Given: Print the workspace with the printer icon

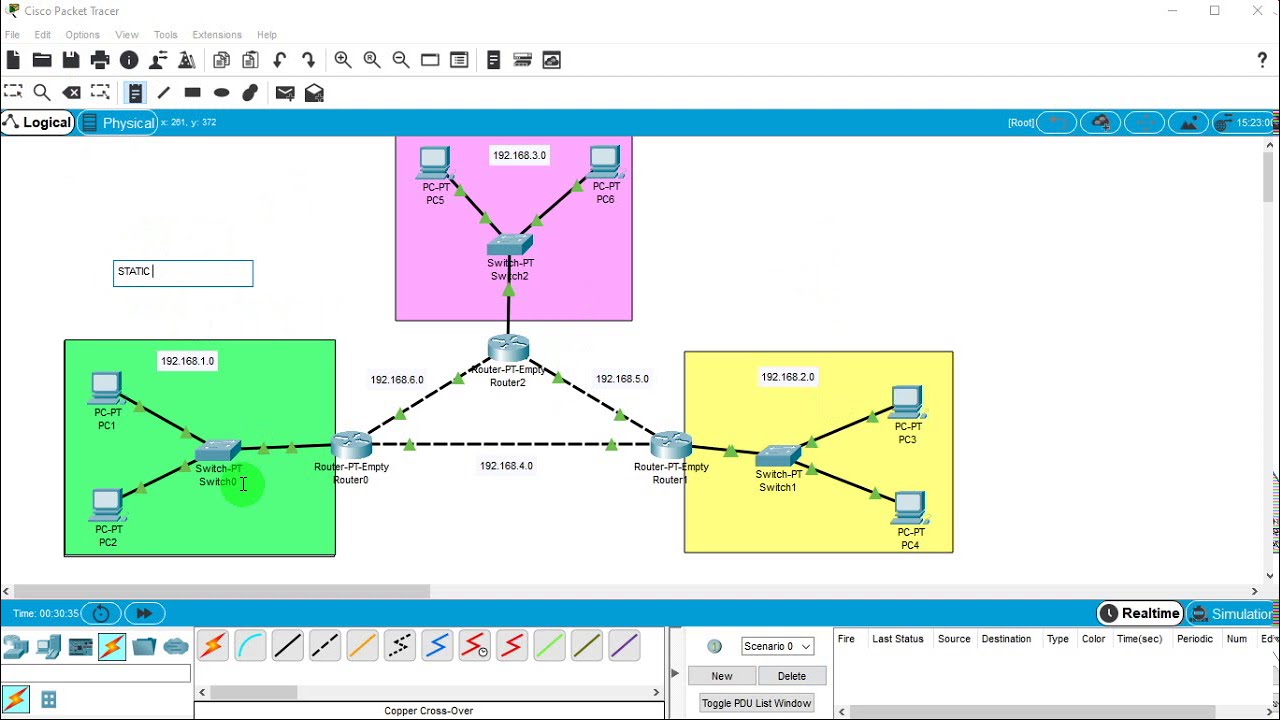Looking at the screenshot, I should click(x=100, y=60).
